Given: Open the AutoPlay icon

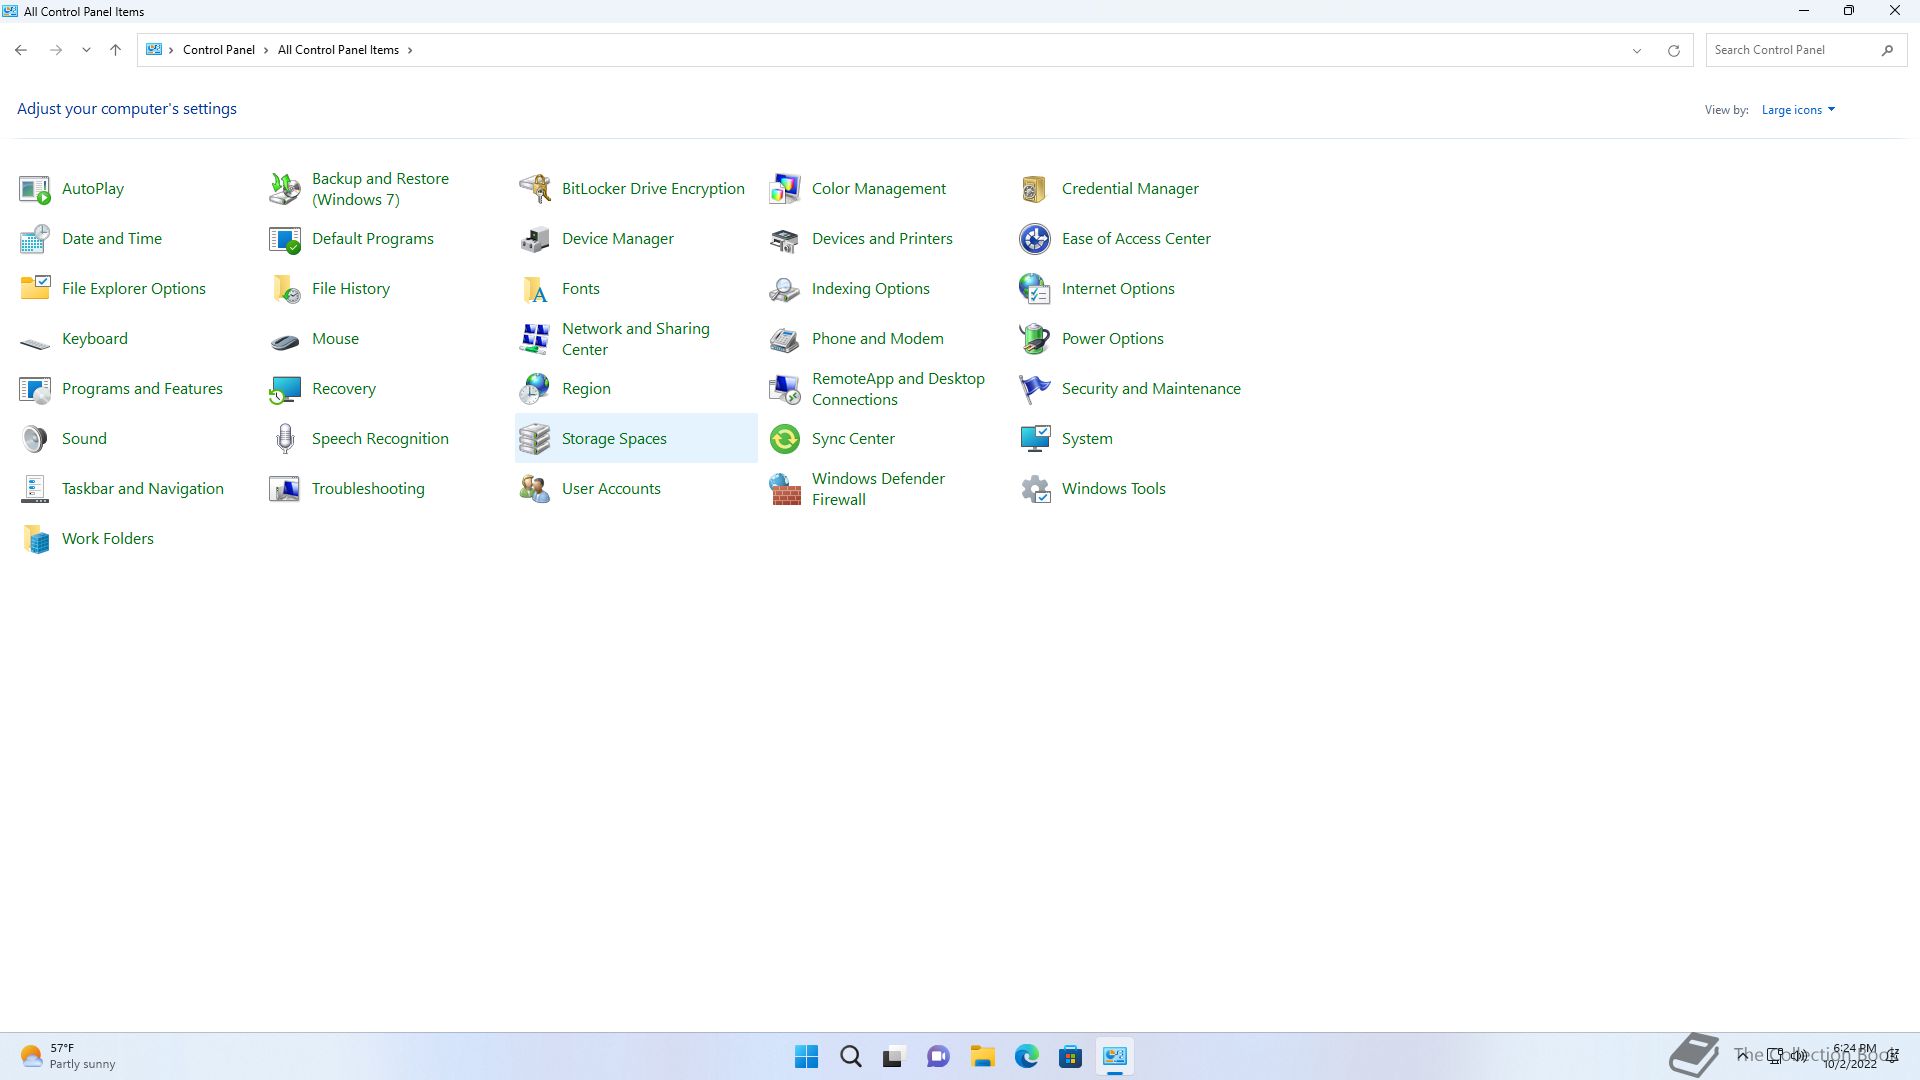Looking at the screenshot, I should coord(35,189).
